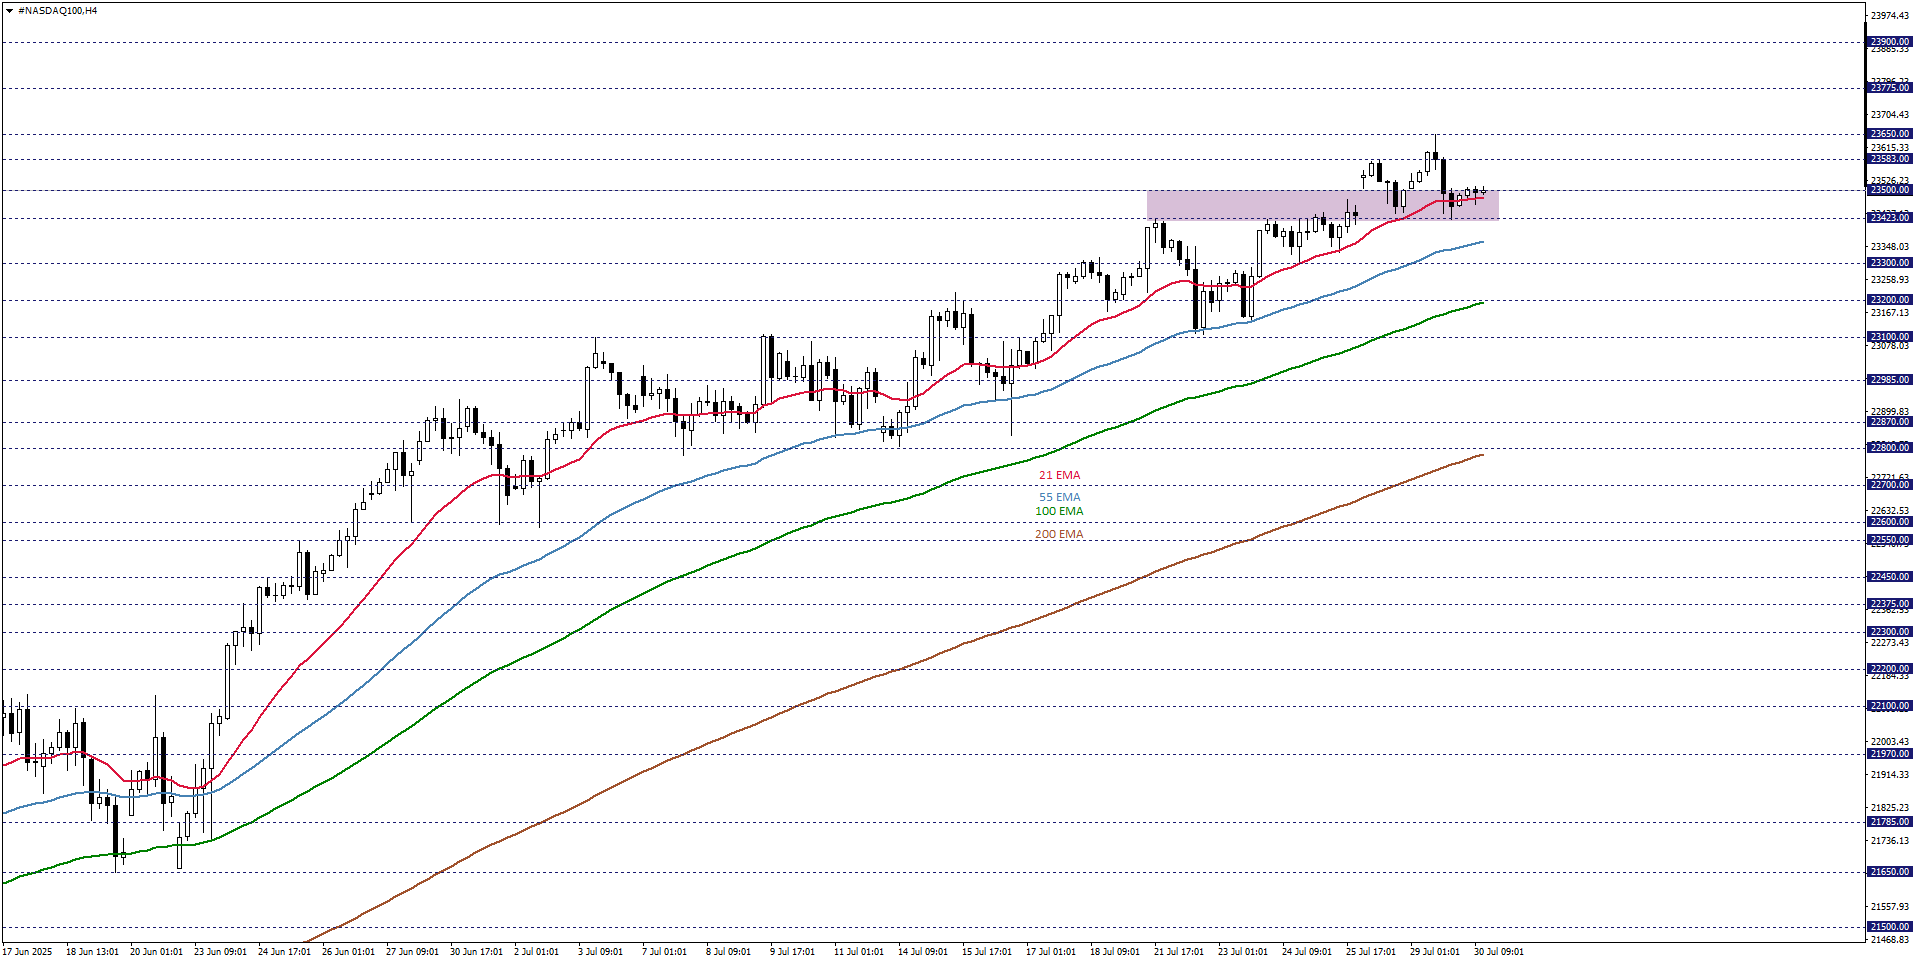Click the 22300.00 horizontal line price tag
The image size is (1916, 963).
pos(1890,632)
